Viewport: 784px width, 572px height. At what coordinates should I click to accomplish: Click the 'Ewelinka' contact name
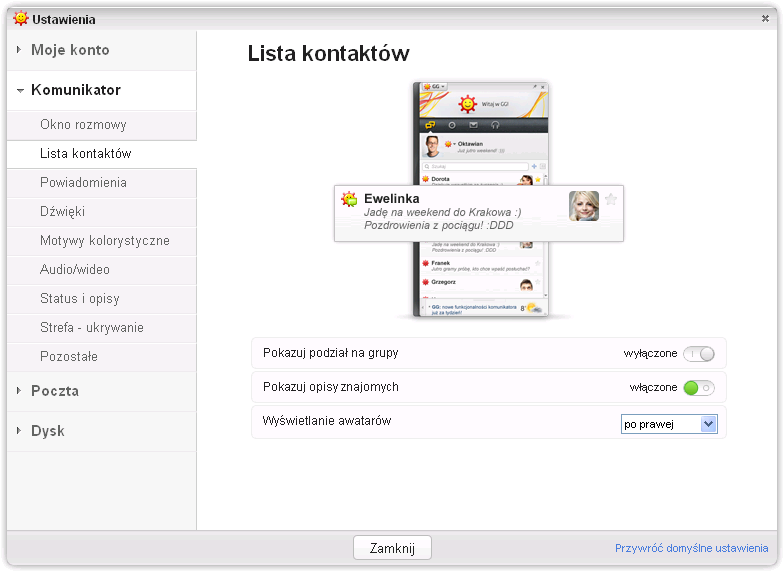coord(392,198)
